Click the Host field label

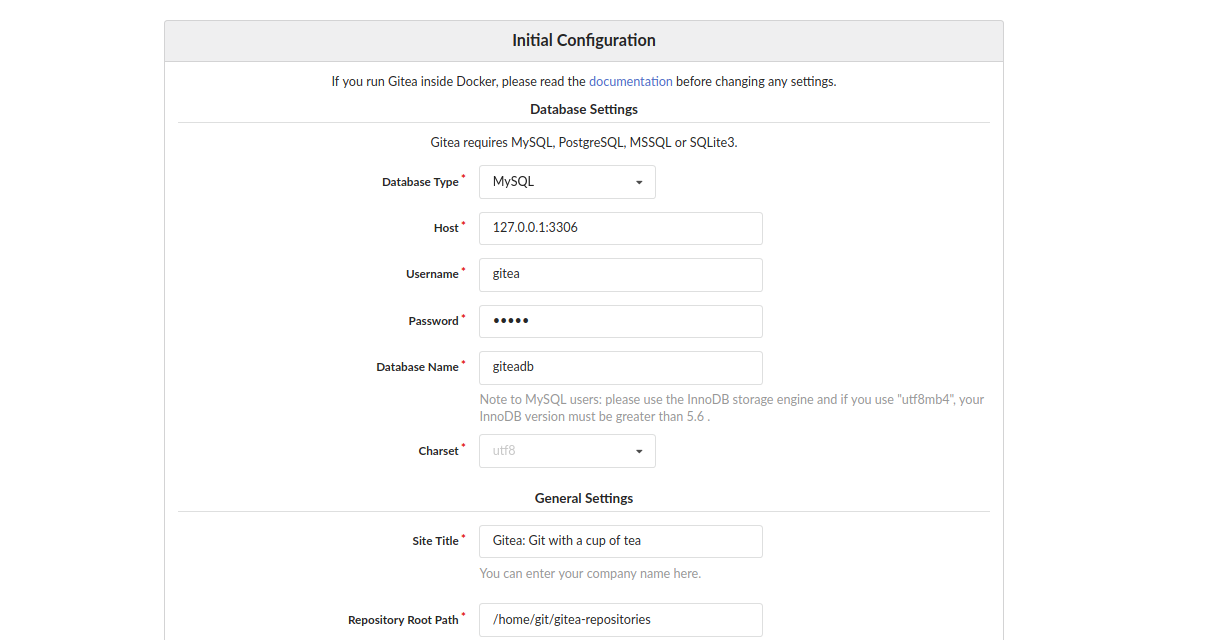[x=446, y=228]
